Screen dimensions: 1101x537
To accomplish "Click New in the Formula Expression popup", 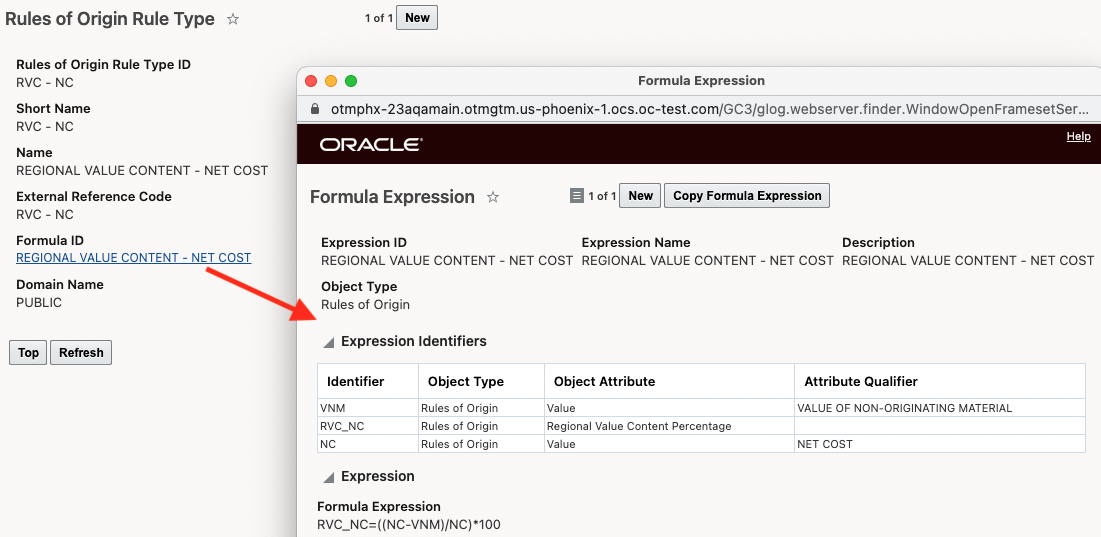I will 641,196.
